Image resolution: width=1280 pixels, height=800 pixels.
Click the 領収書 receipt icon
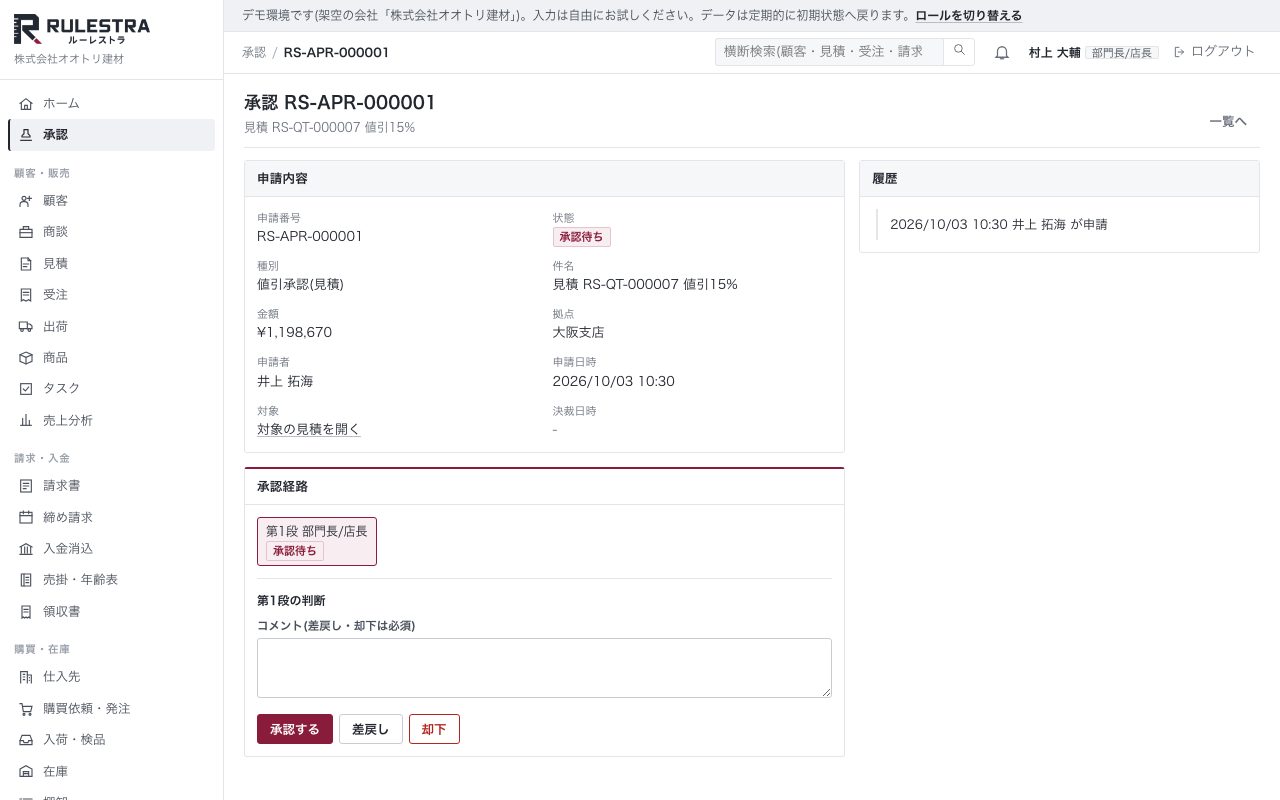(x=26, y=612)
